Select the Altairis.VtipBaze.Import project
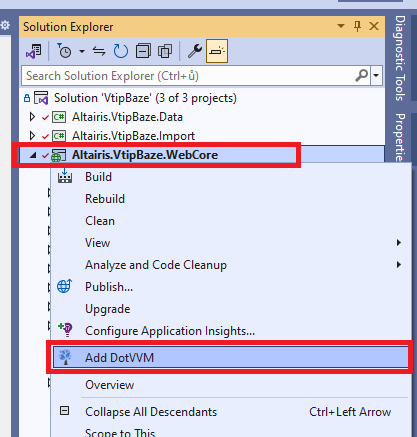 (x=133, y=136)
